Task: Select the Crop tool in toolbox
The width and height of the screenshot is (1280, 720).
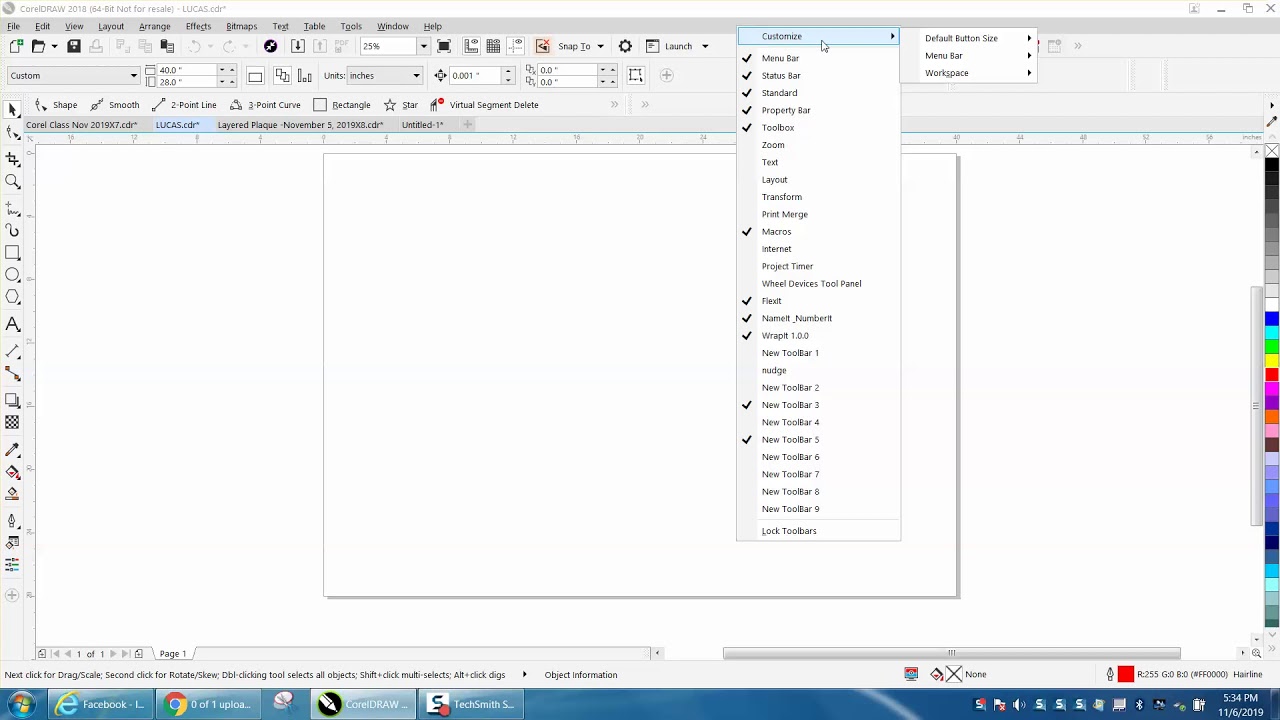Action: click(12, 159)
